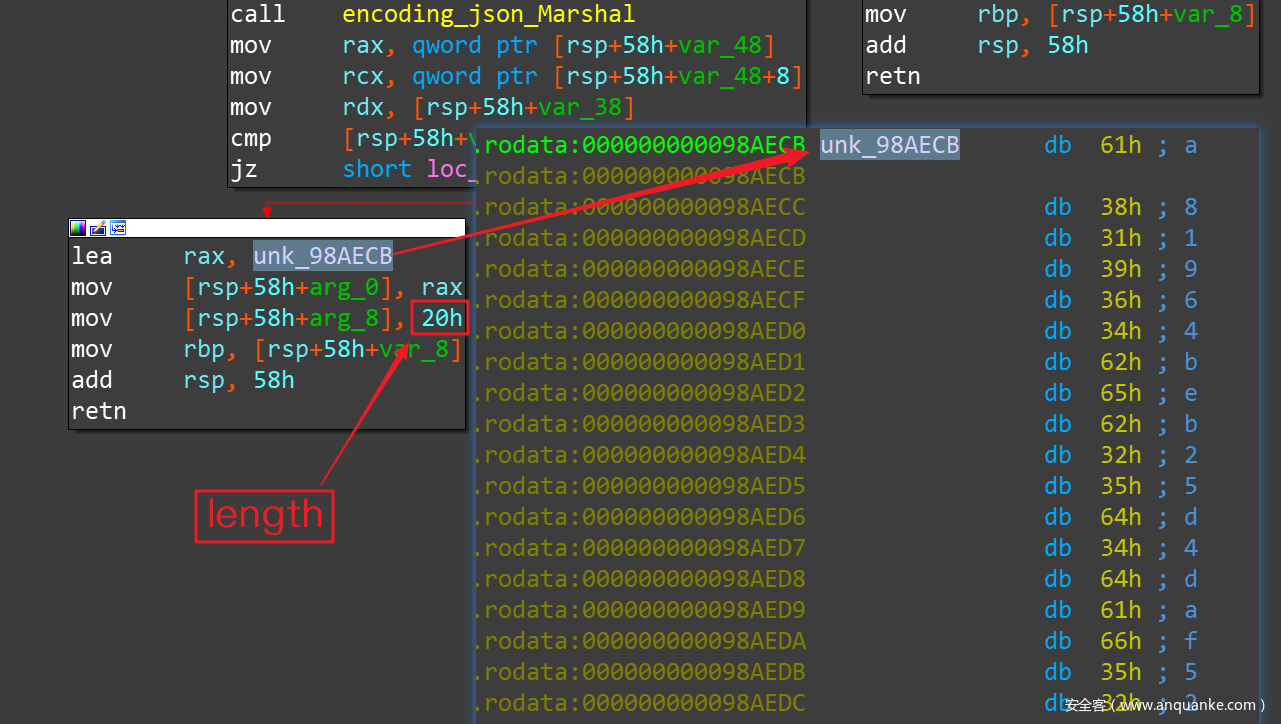
Task: Click the node color icon in the lea node header
Action: point(78,228)
